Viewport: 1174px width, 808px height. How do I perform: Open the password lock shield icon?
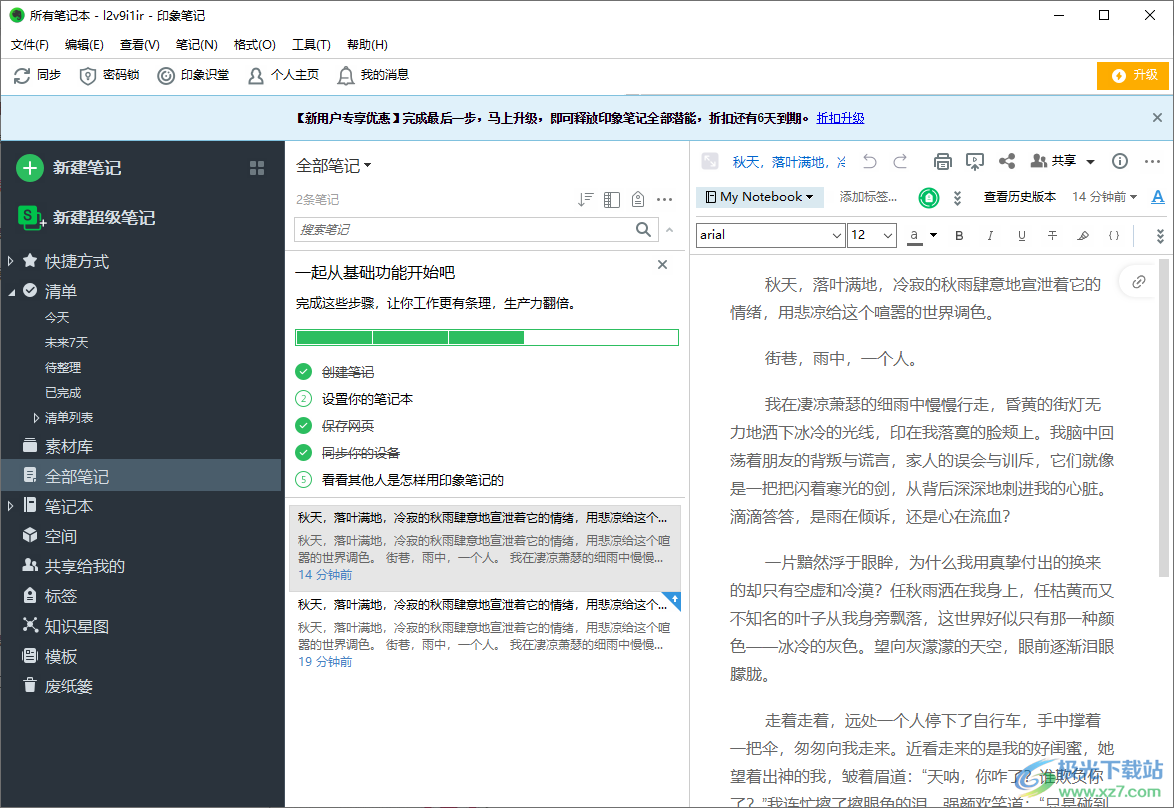[x=88, y=75]
